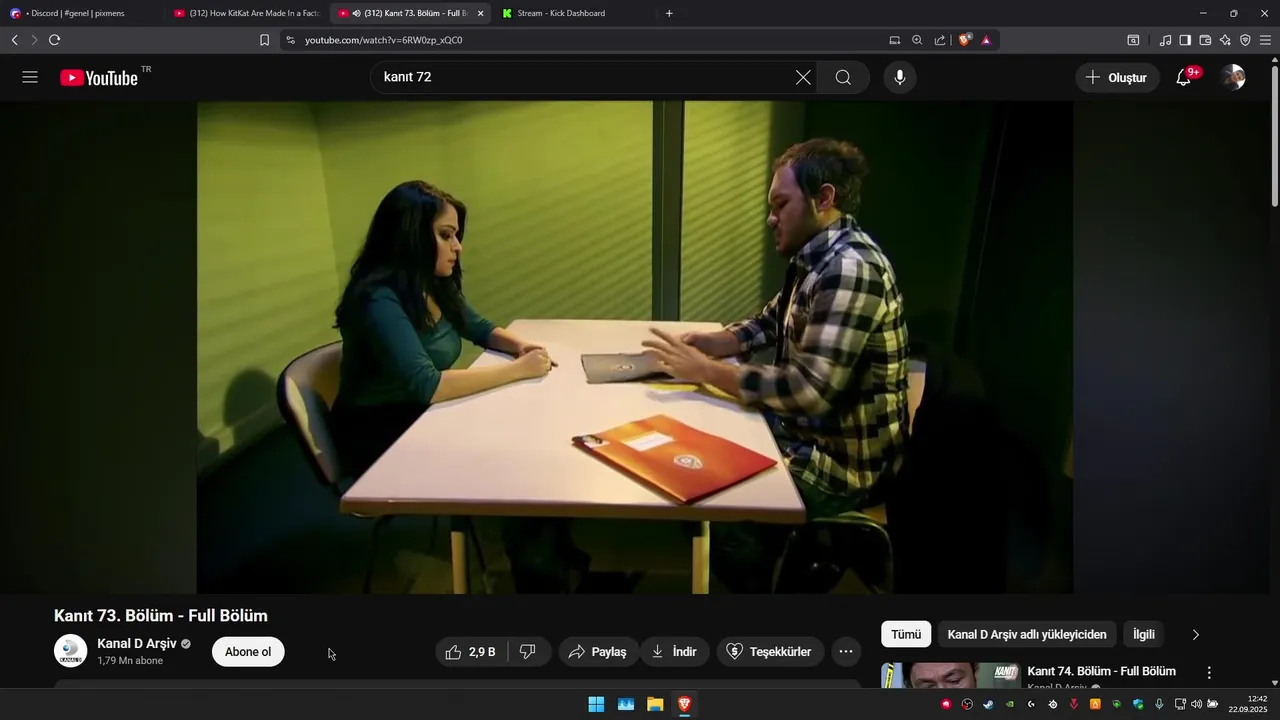Open Brave browser taskbar icon
This screenshot has width=1280, height=720.
coord(684,704)
